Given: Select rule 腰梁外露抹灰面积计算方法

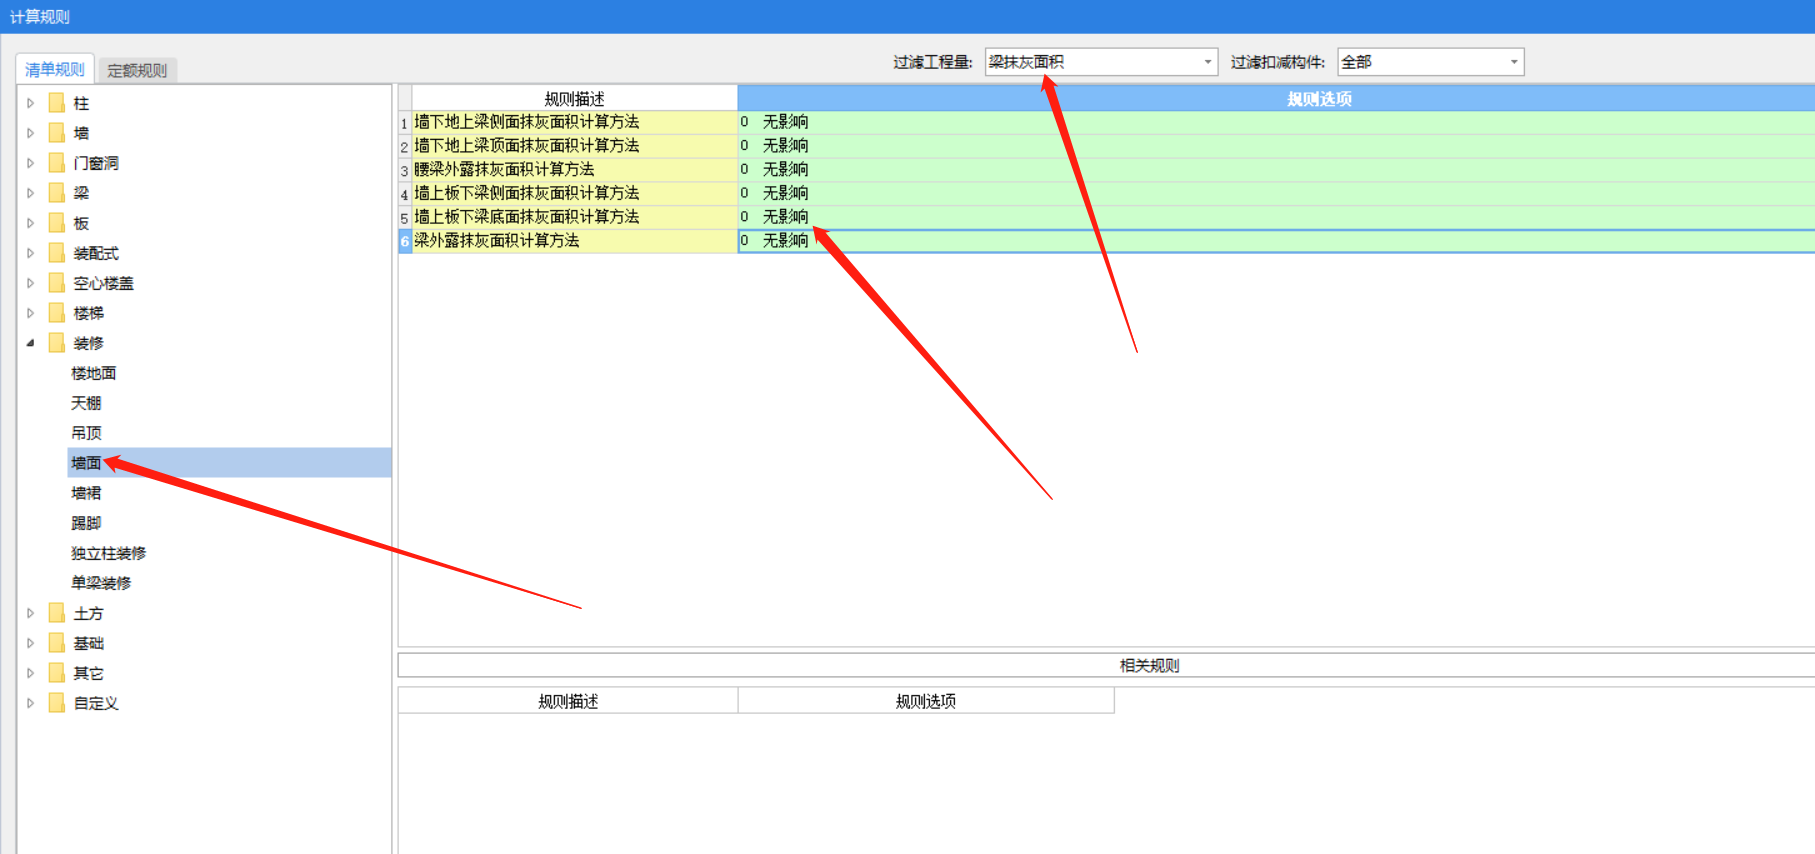Looking at the screenshot, I should click(x=575, y=170).
